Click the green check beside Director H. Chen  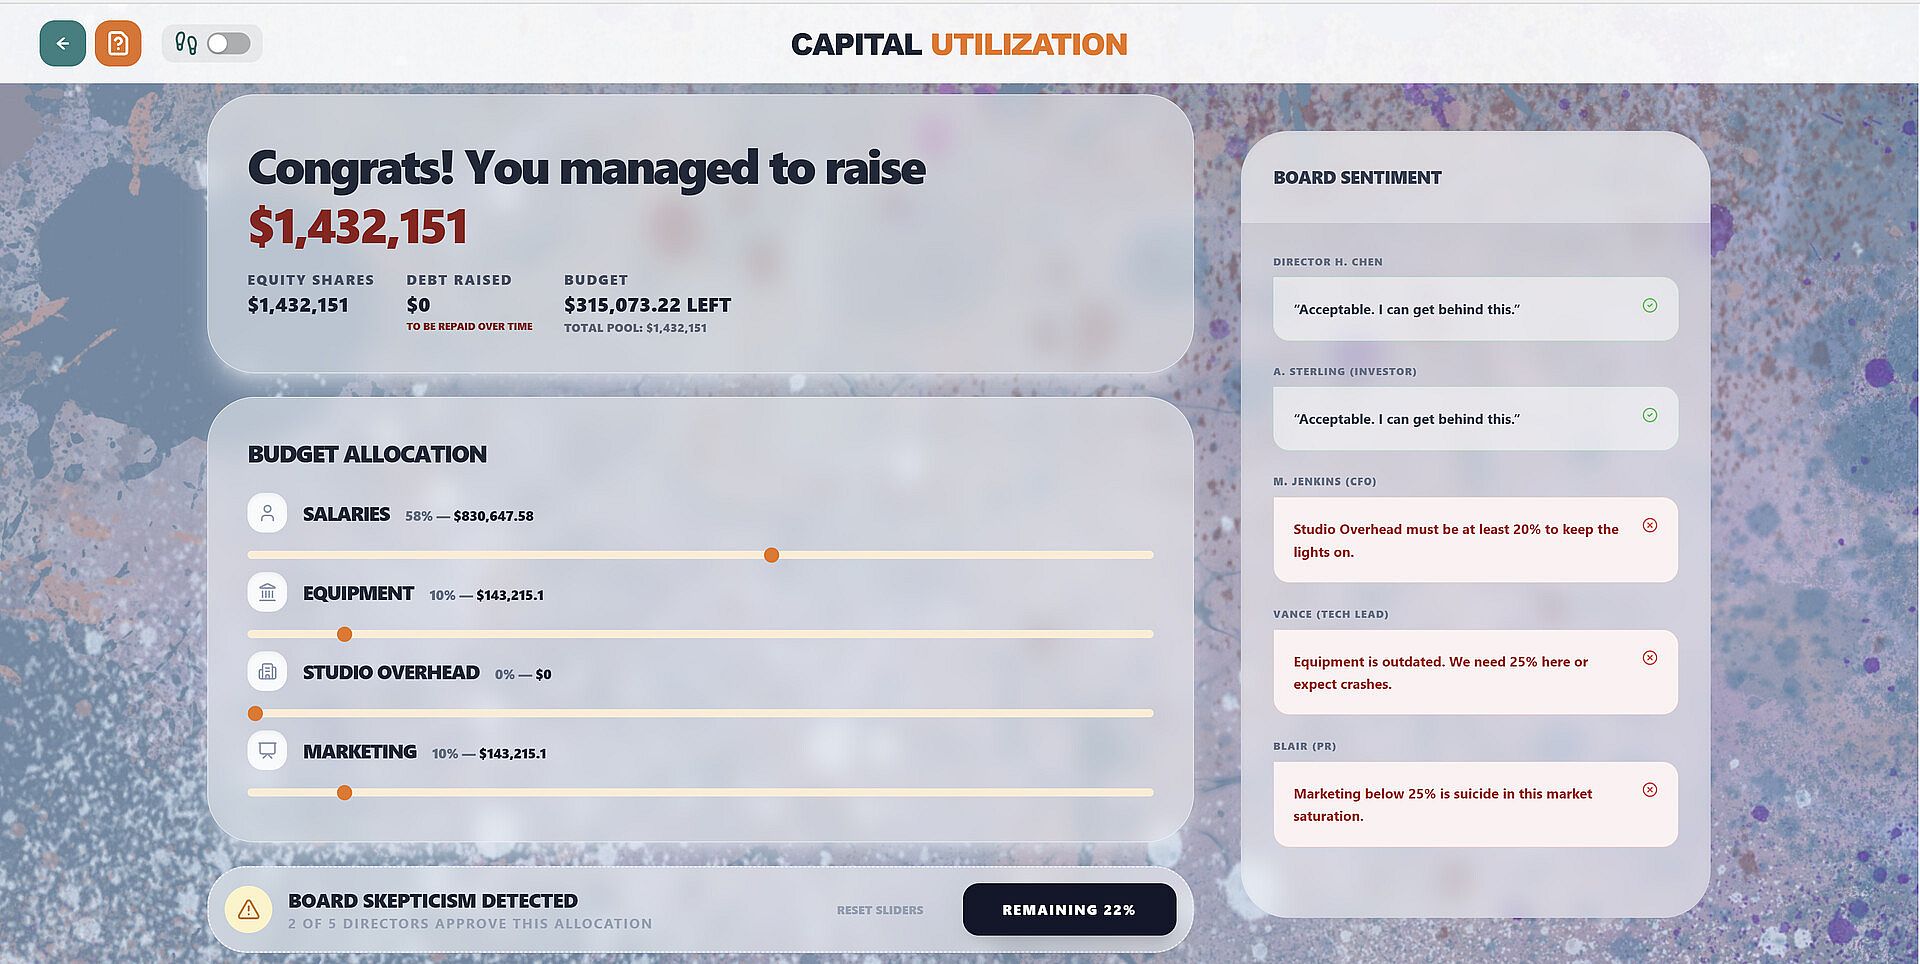click(1650, 306)
